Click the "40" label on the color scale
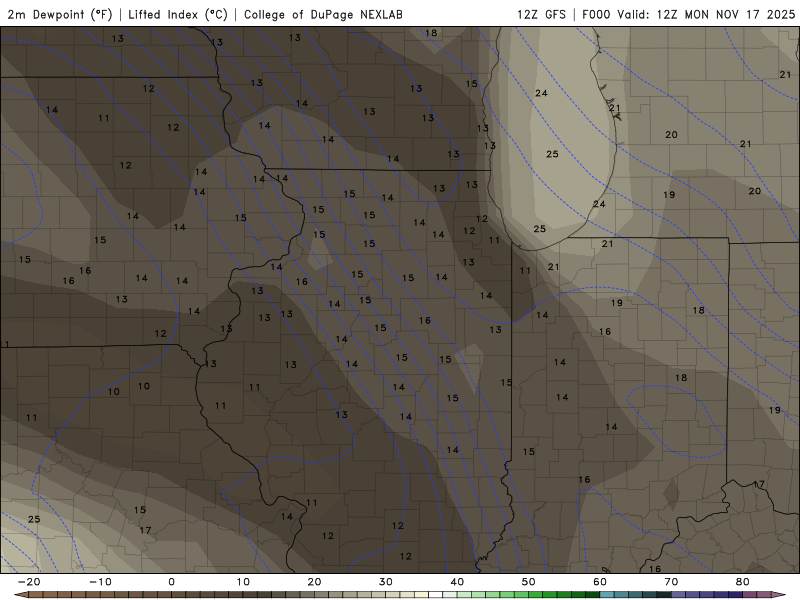The width and height of the screenshot is (800, 600). coord(457,582)
